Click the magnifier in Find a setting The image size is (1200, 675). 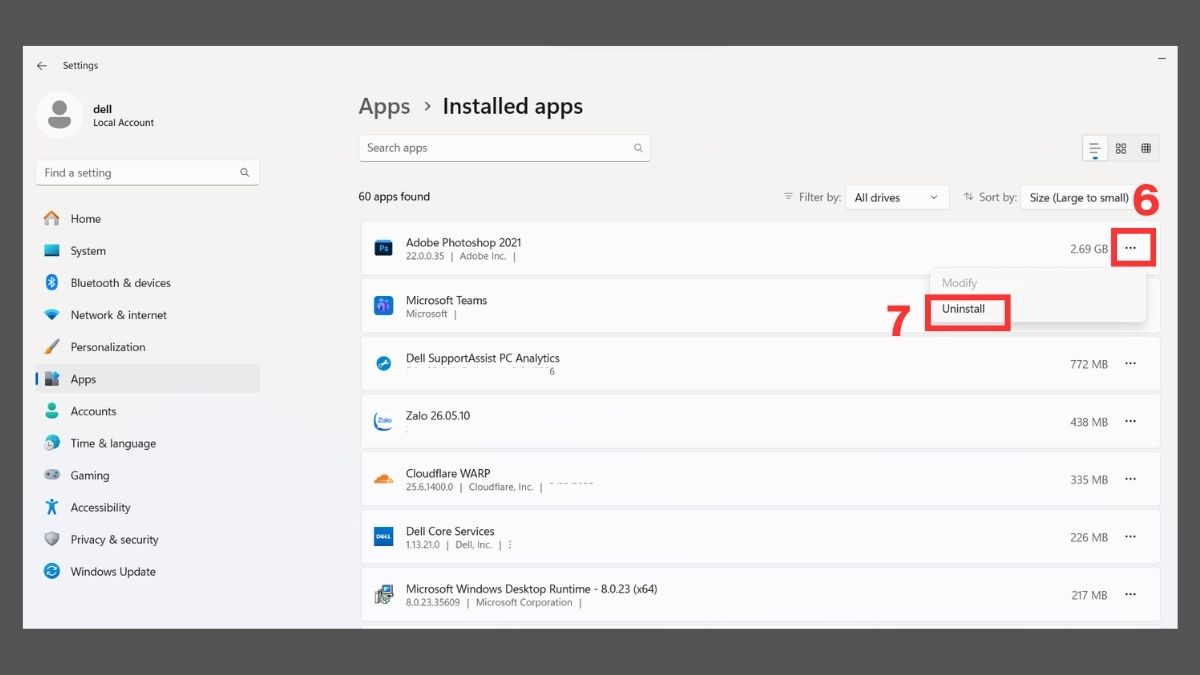click(244, 173)
